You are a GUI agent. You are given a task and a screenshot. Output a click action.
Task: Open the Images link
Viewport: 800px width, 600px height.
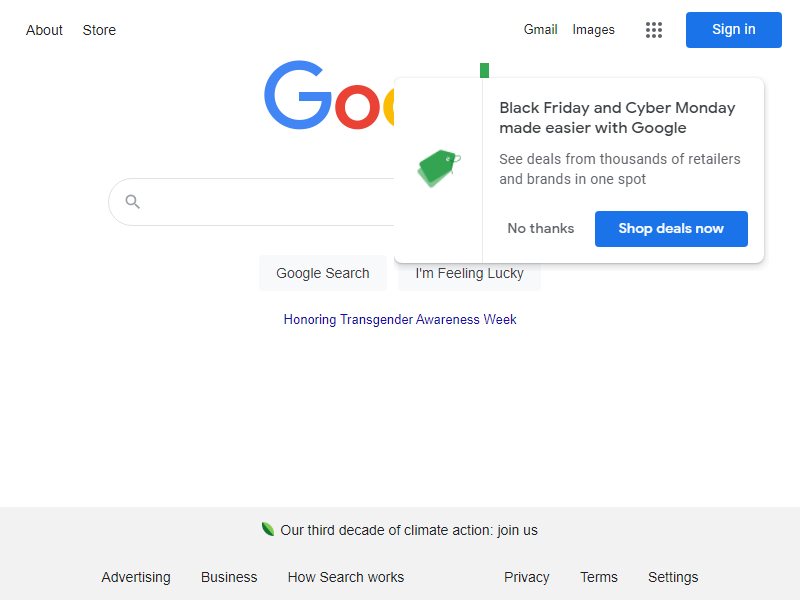(593, 30)
